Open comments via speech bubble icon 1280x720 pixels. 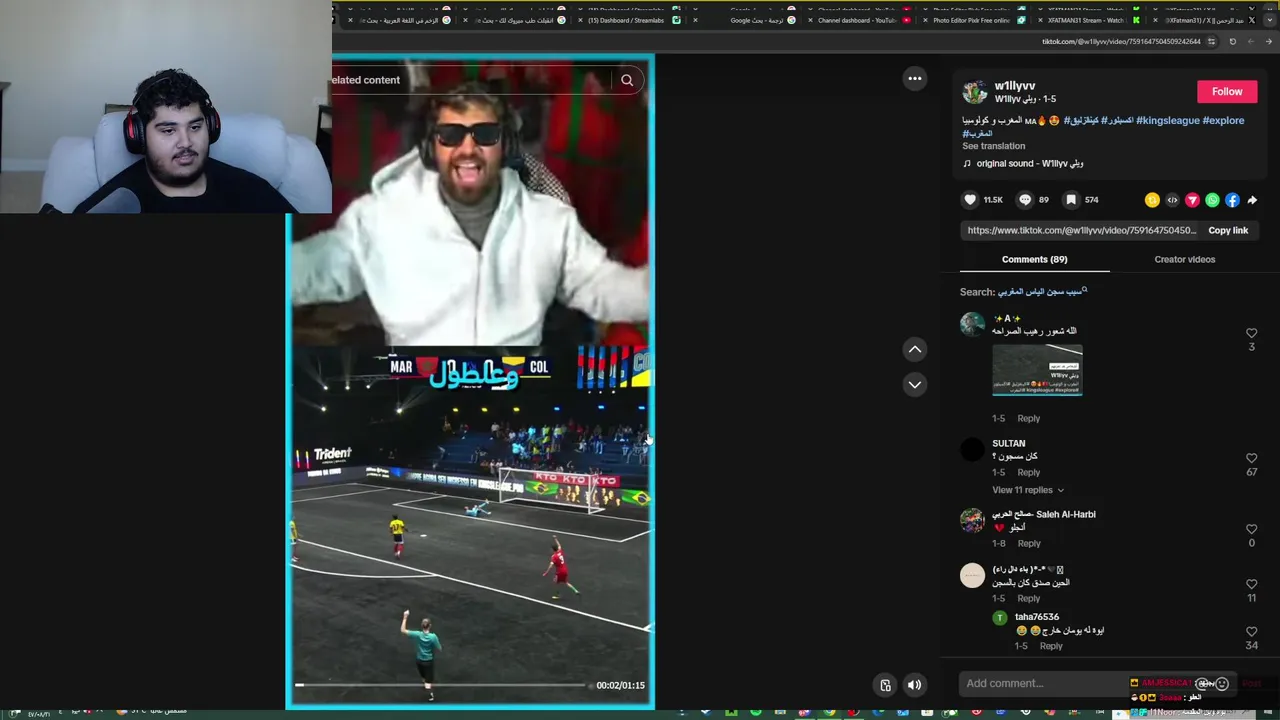1025,199
